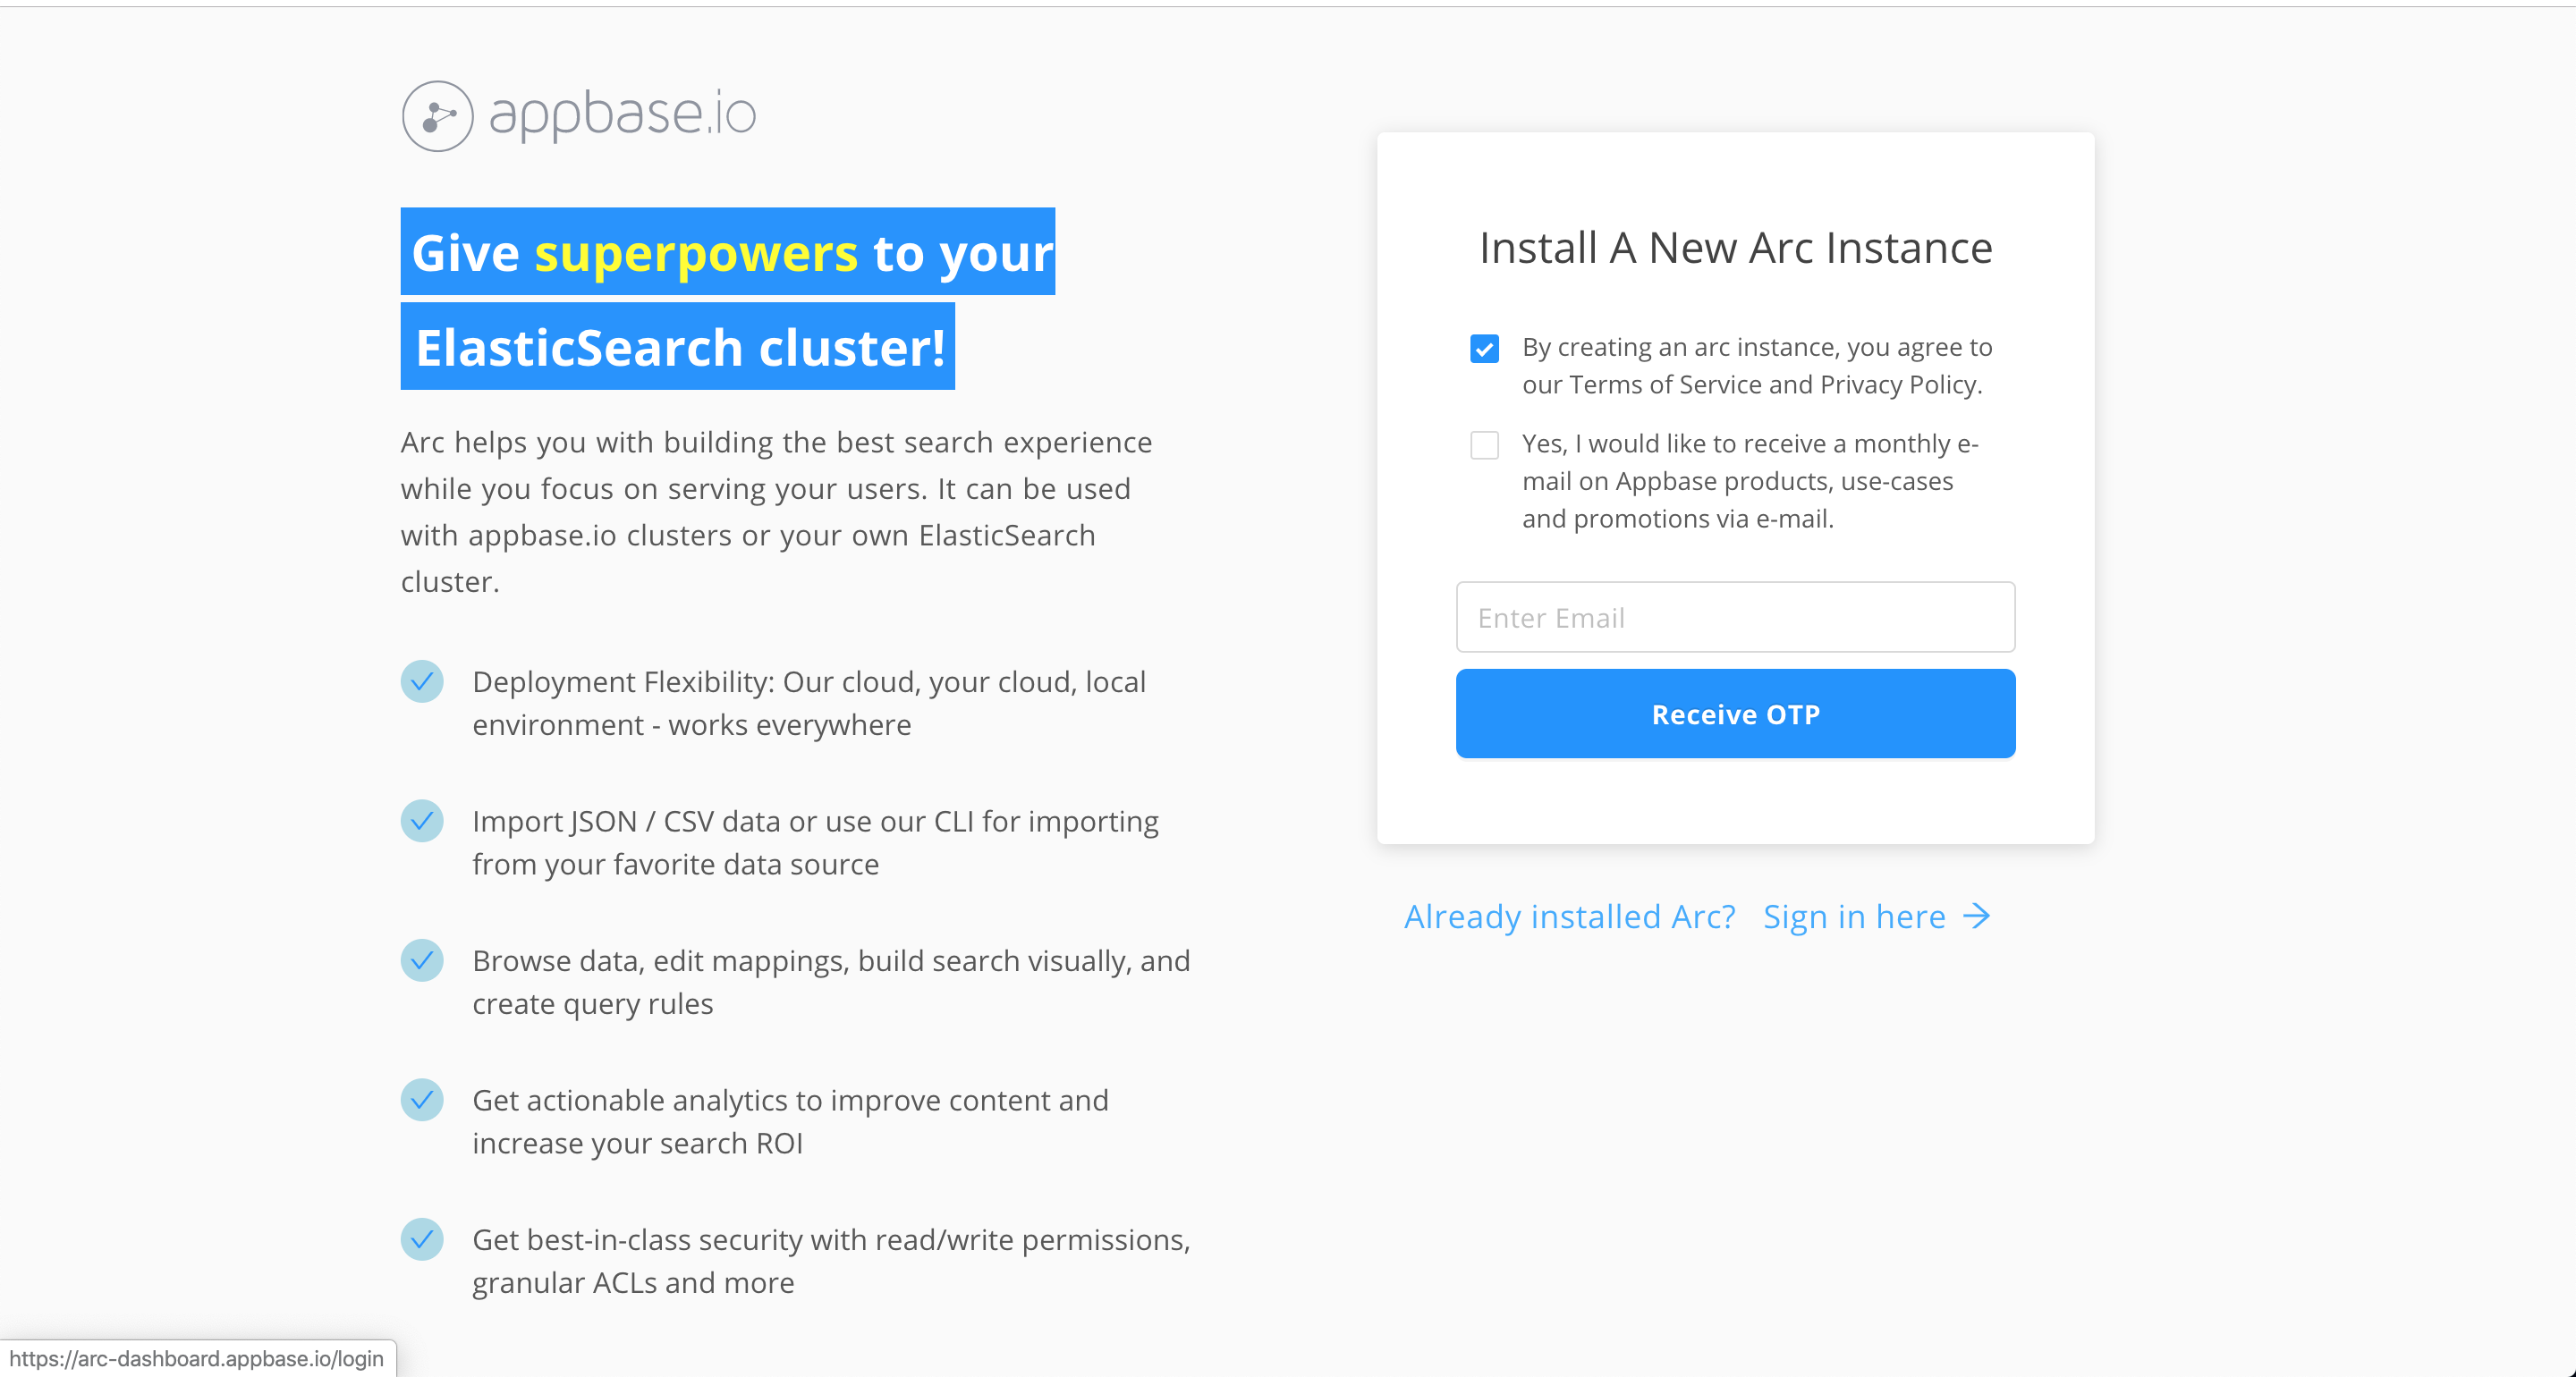Select the ElasticSearch cluster headline banner
The height and width of the screenshot is (1377, 2576).
(x=677, y=347)
